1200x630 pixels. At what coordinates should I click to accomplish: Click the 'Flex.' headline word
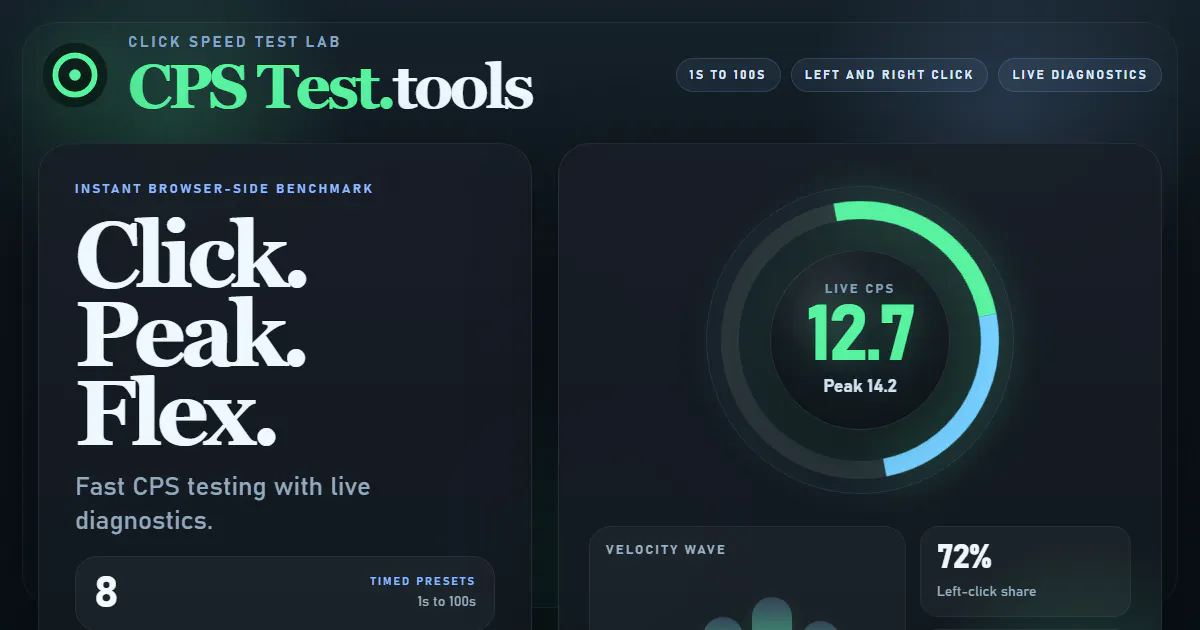coord(176,410)
